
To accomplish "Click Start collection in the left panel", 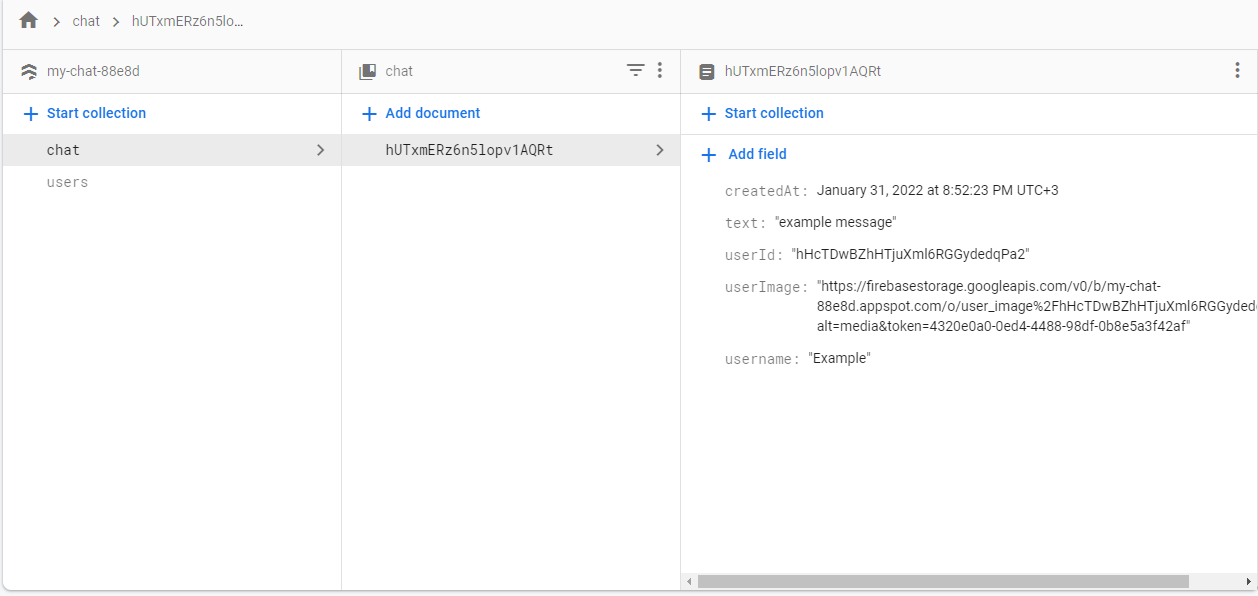I will pyautogui.click(x=83, y=113).
